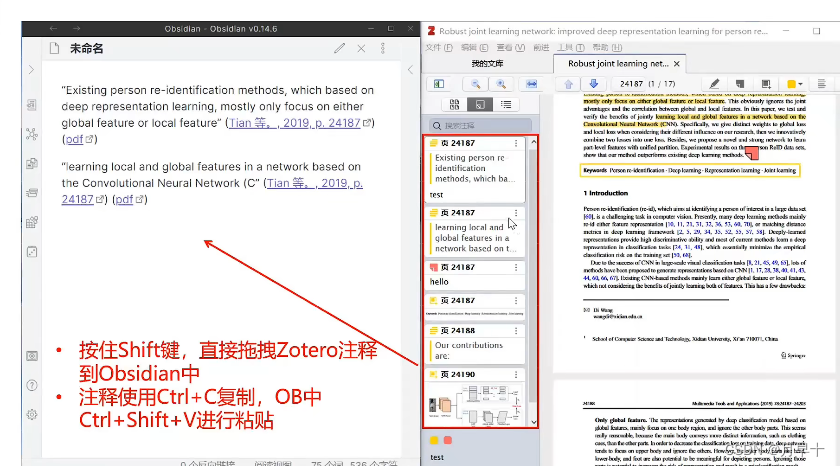Select the sticky note tool
840x466 pixels.
pos(740,84)
